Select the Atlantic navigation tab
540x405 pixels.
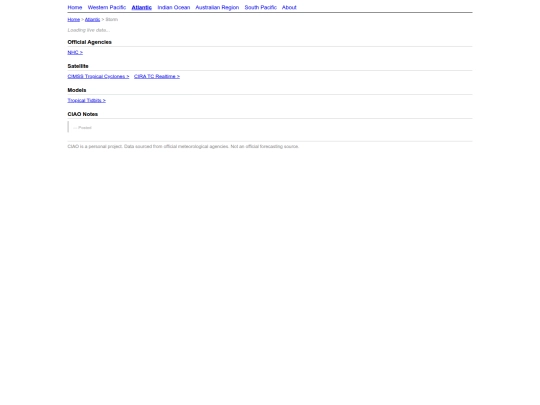142,7
